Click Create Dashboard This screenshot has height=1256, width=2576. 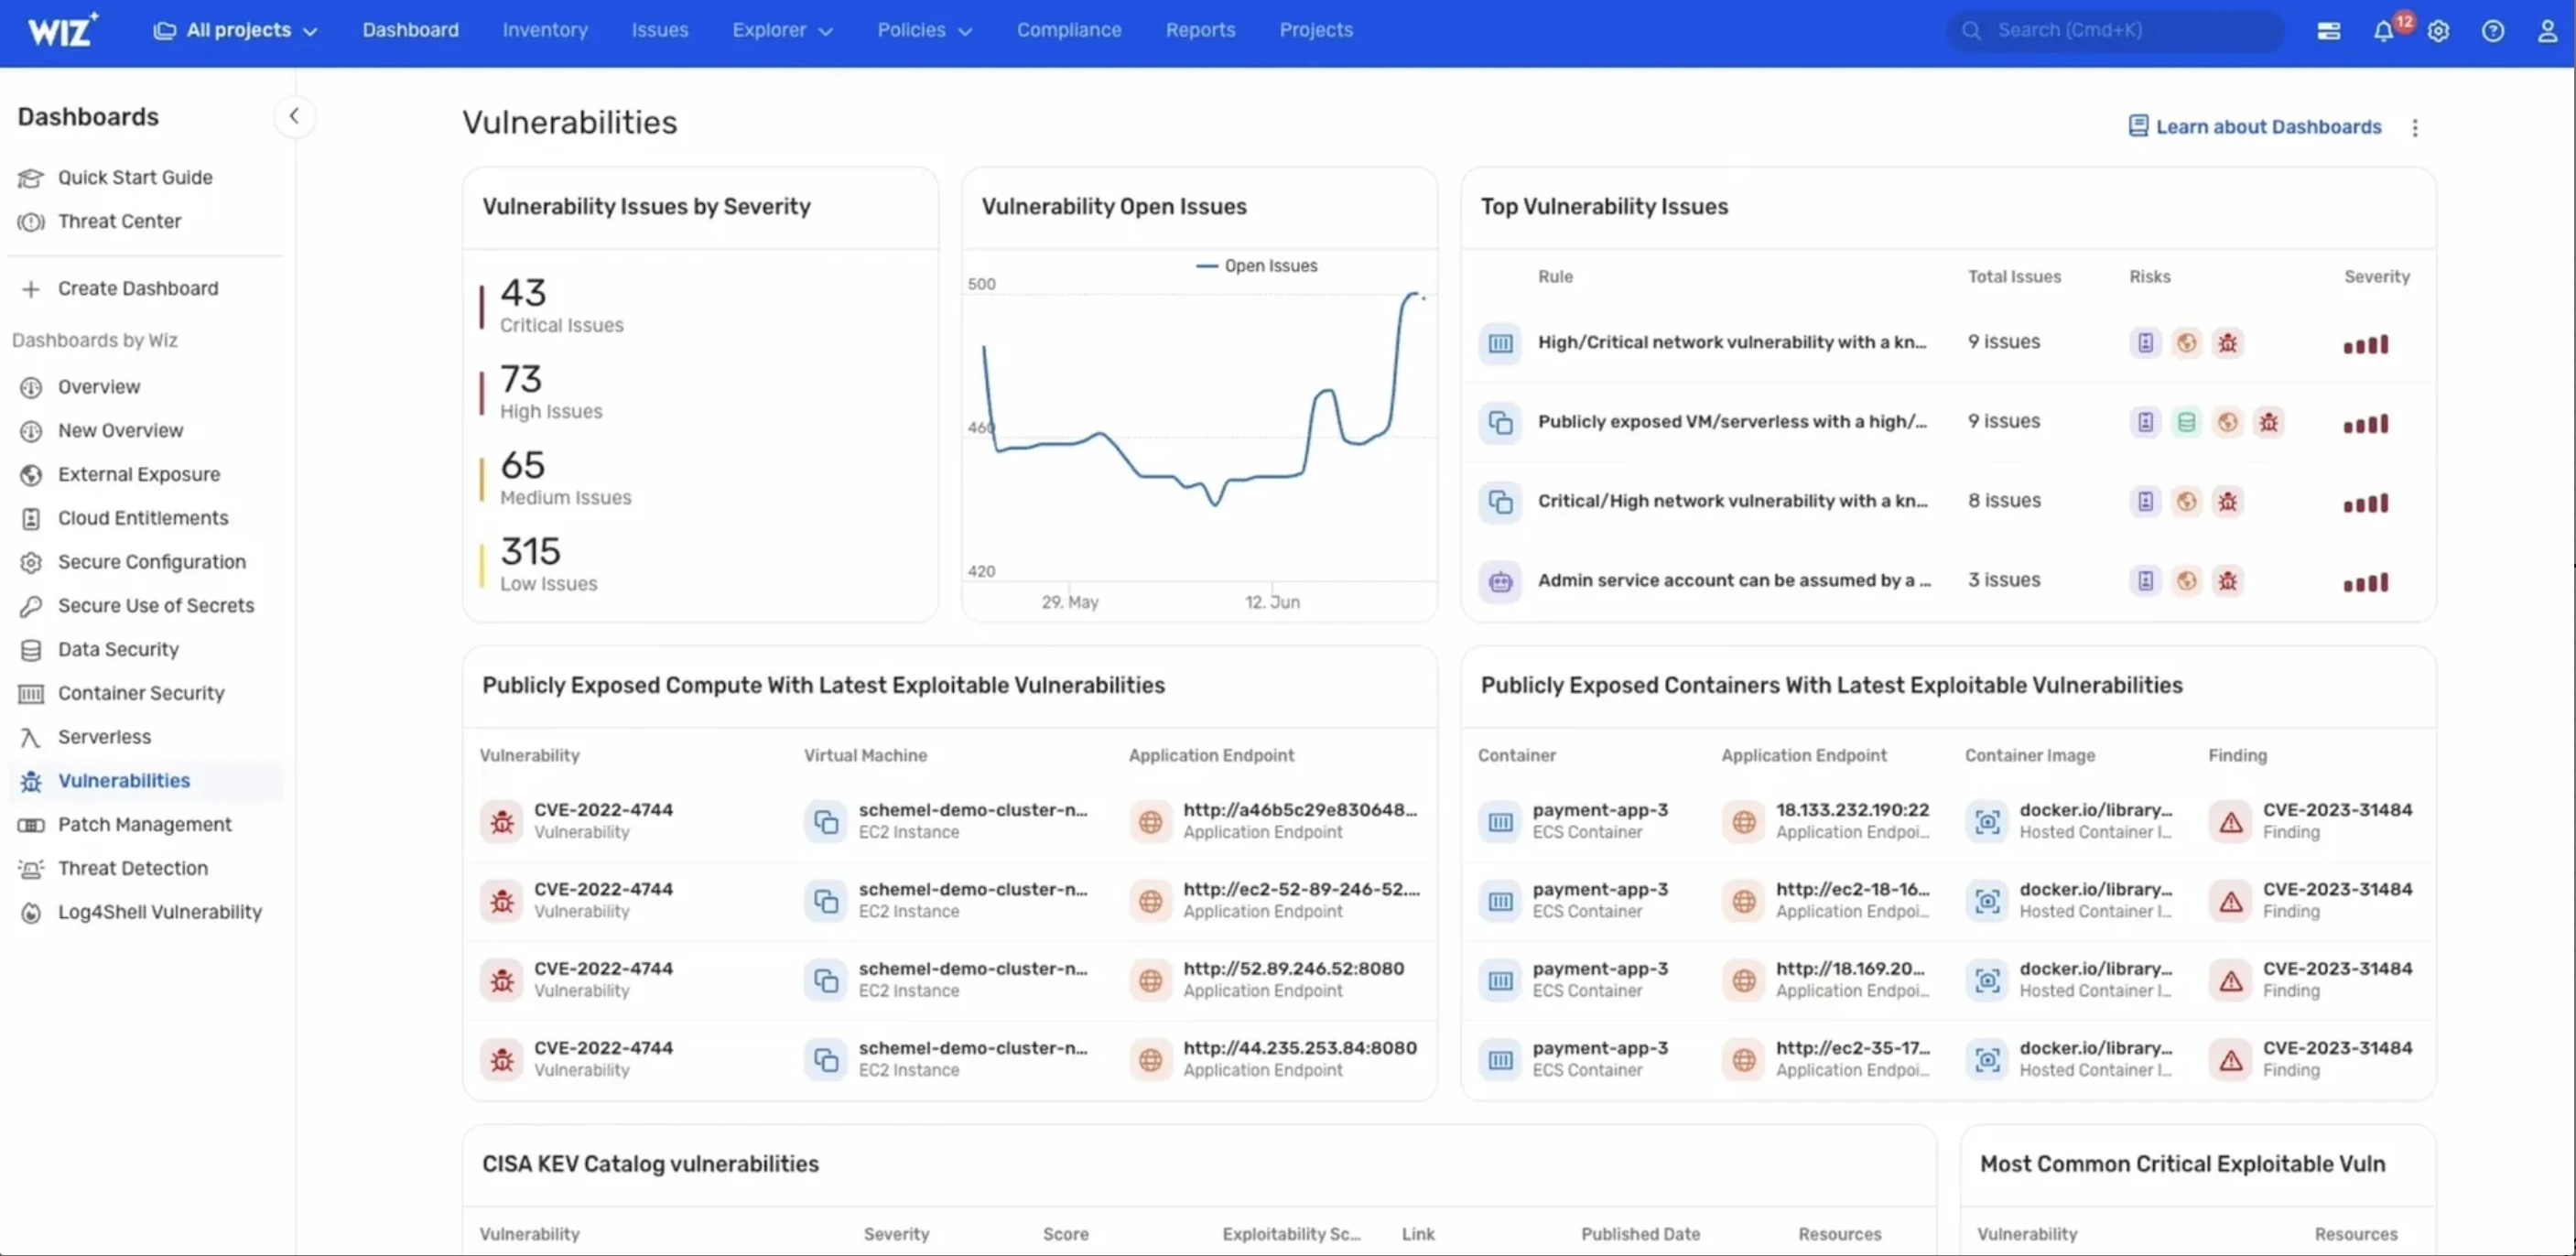pos(137,288)
